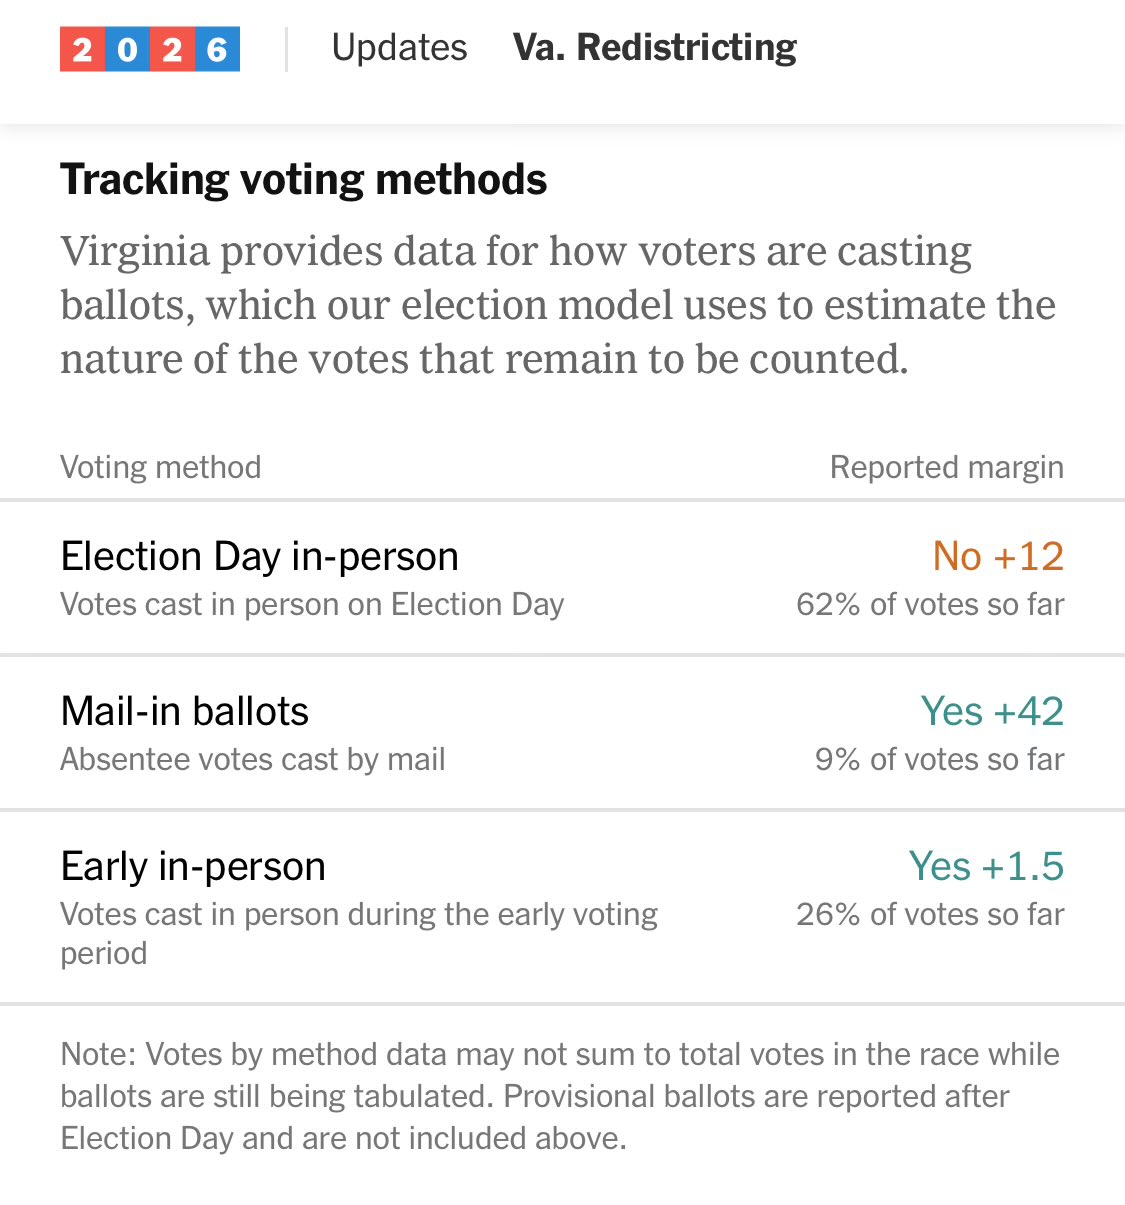Click the 62% of votes so far text

click(x=929, y=604)
